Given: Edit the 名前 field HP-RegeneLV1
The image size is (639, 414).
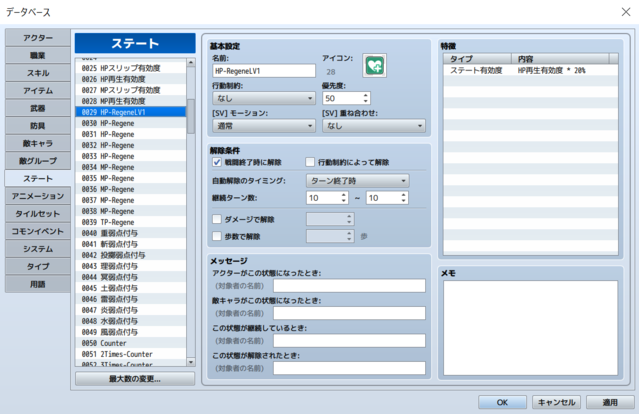Looking at the screenshot, I should click(264, 71).
